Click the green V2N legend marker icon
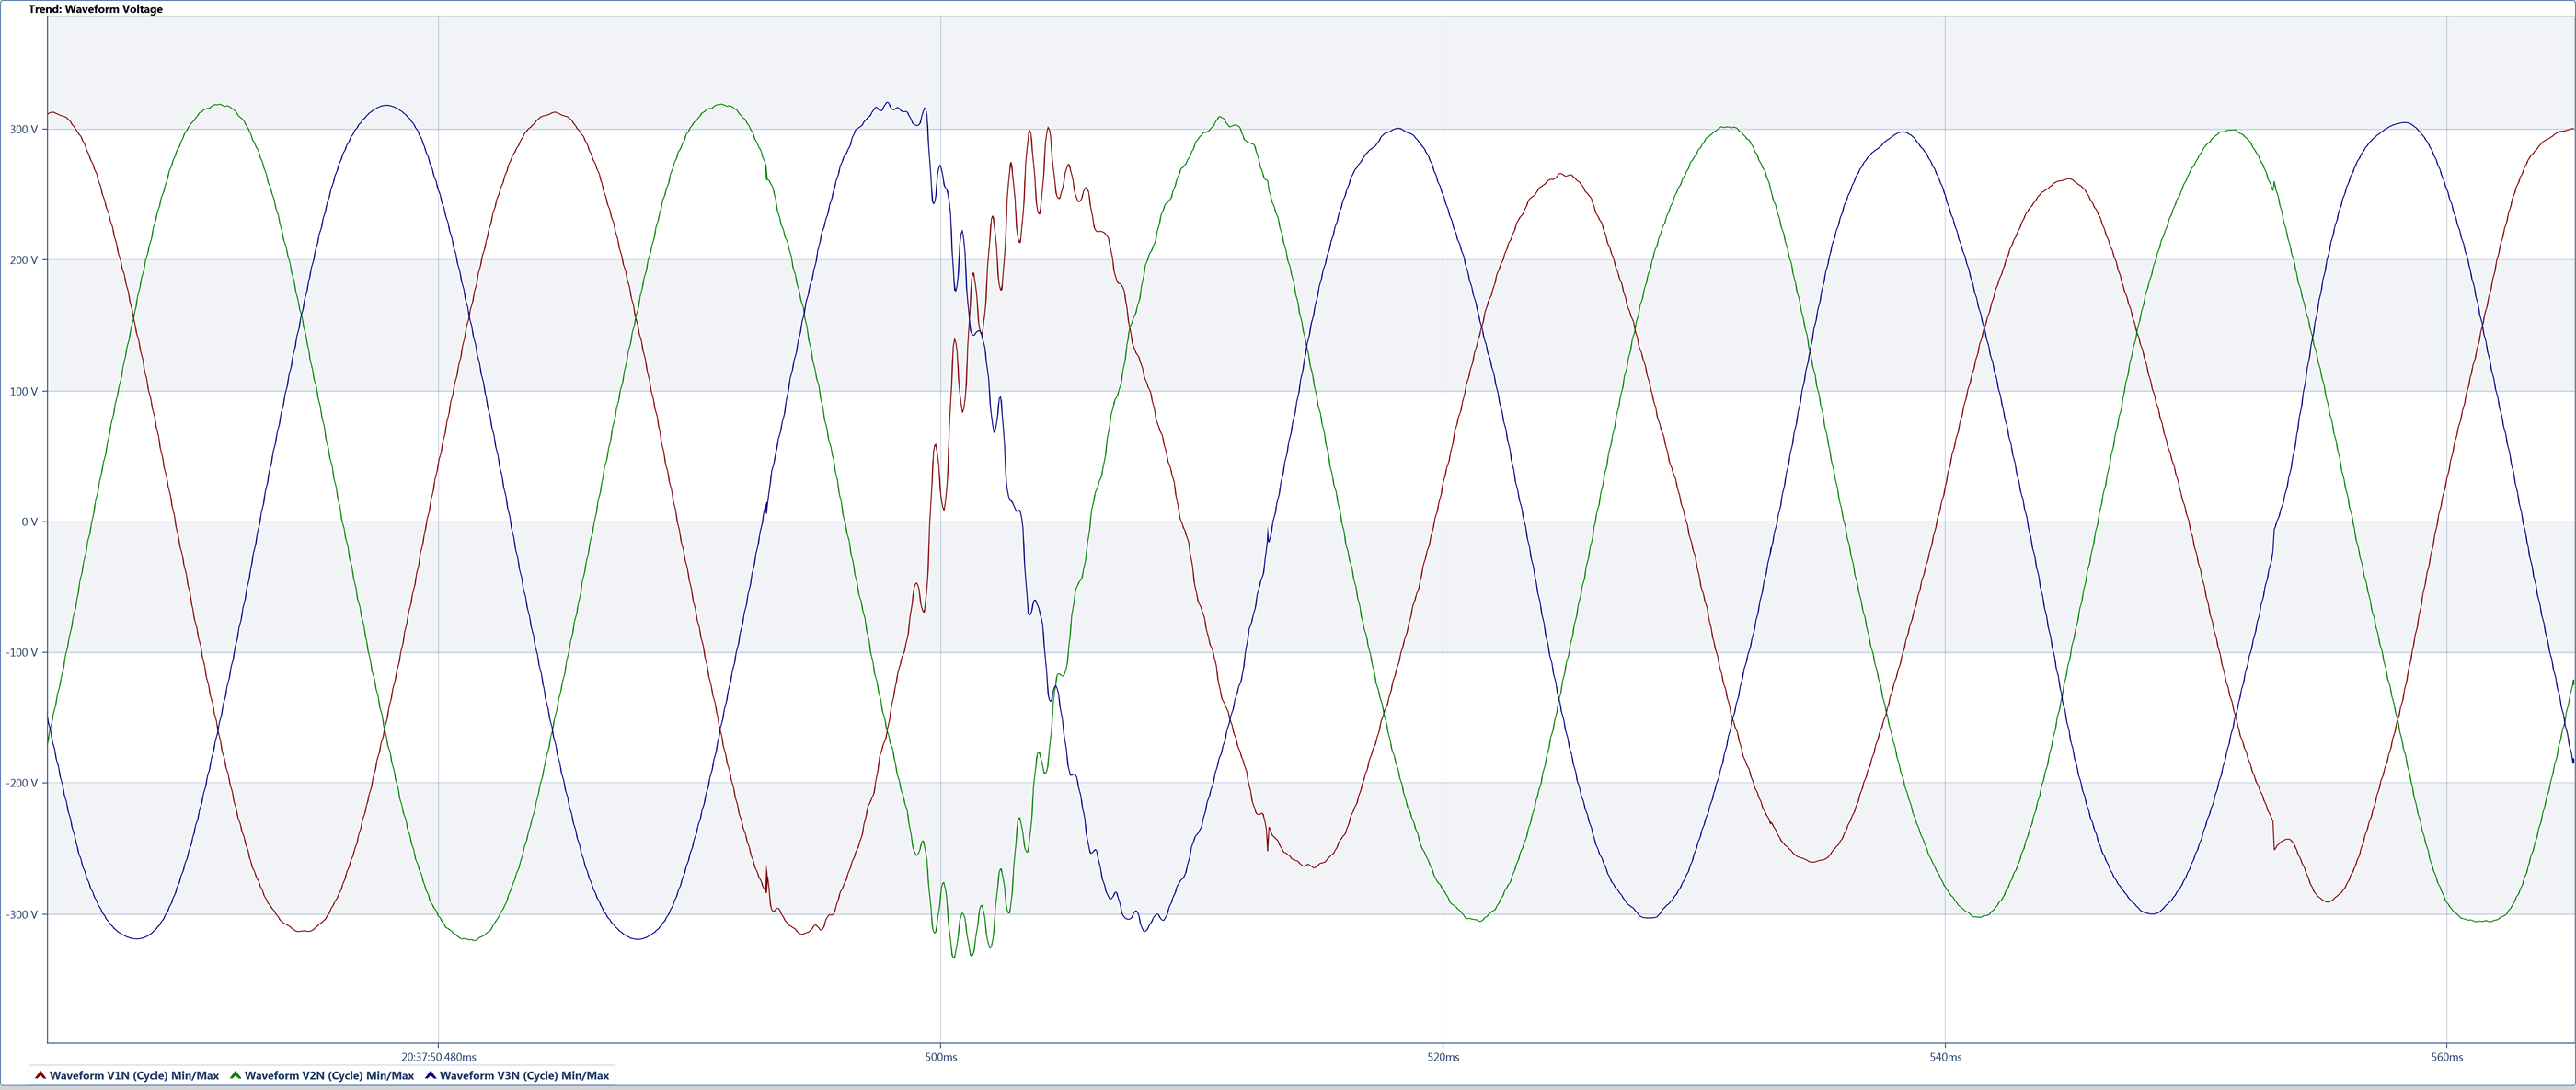This screenshot has height=1090, width=2576. pyautogui.click(x=235, y=1075)
